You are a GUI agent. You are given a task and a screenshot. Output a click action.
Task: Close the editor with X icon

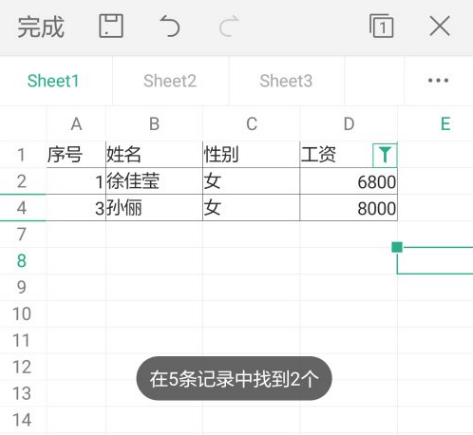(440, 26)
